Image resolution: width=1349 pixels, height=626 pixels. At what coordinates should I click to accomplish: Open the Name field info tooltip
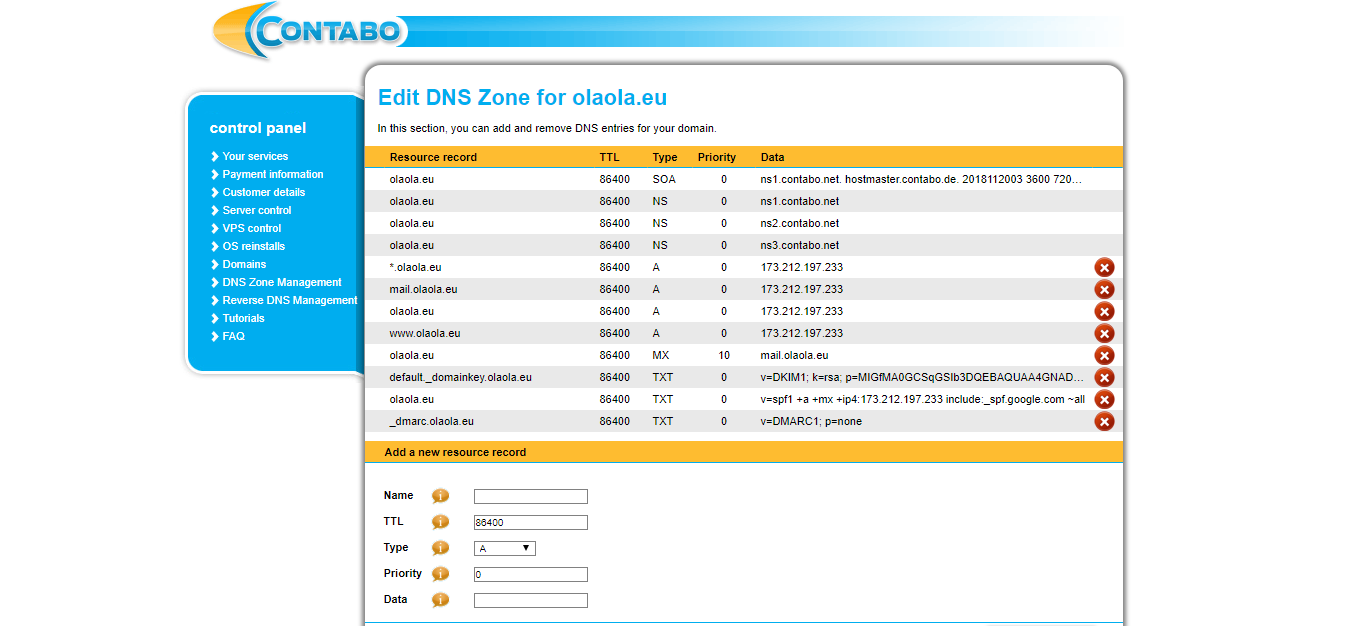click(439, 495)
